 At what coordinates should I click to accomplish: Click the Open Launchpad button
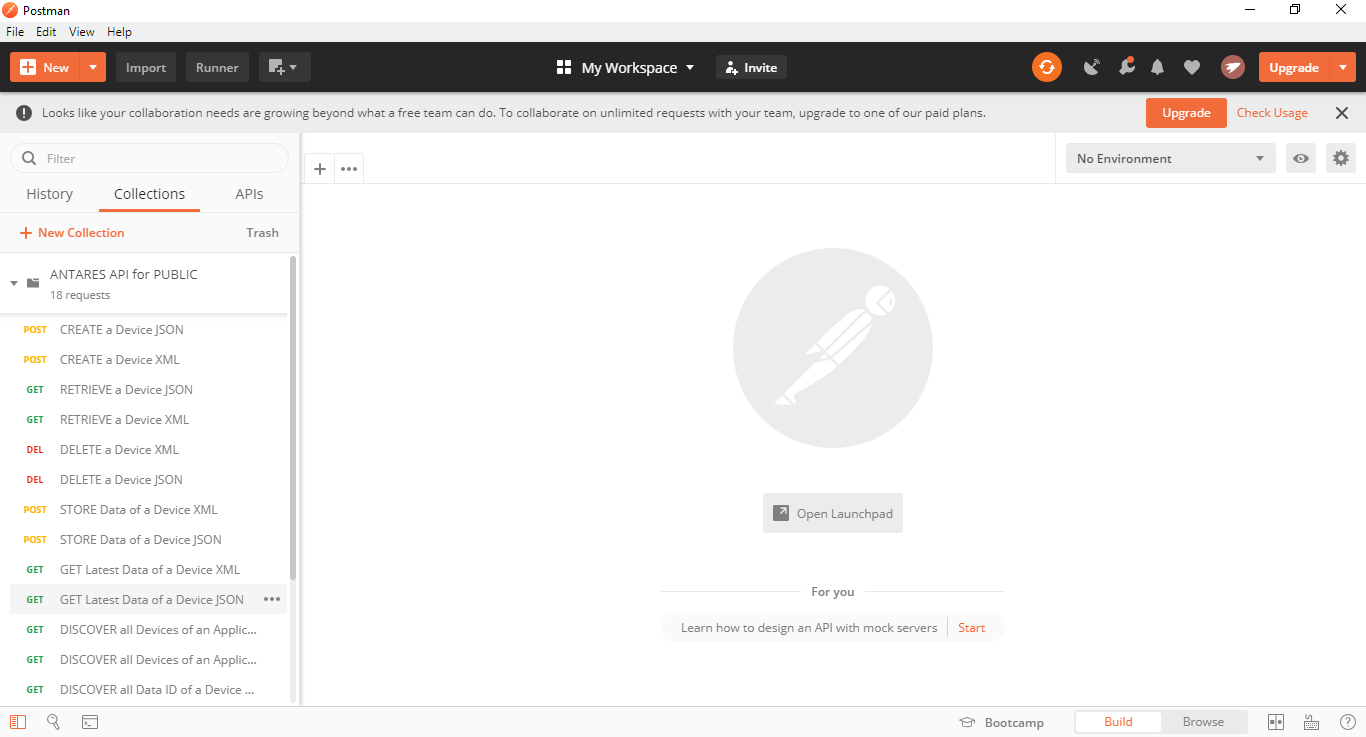coord(832,513)
